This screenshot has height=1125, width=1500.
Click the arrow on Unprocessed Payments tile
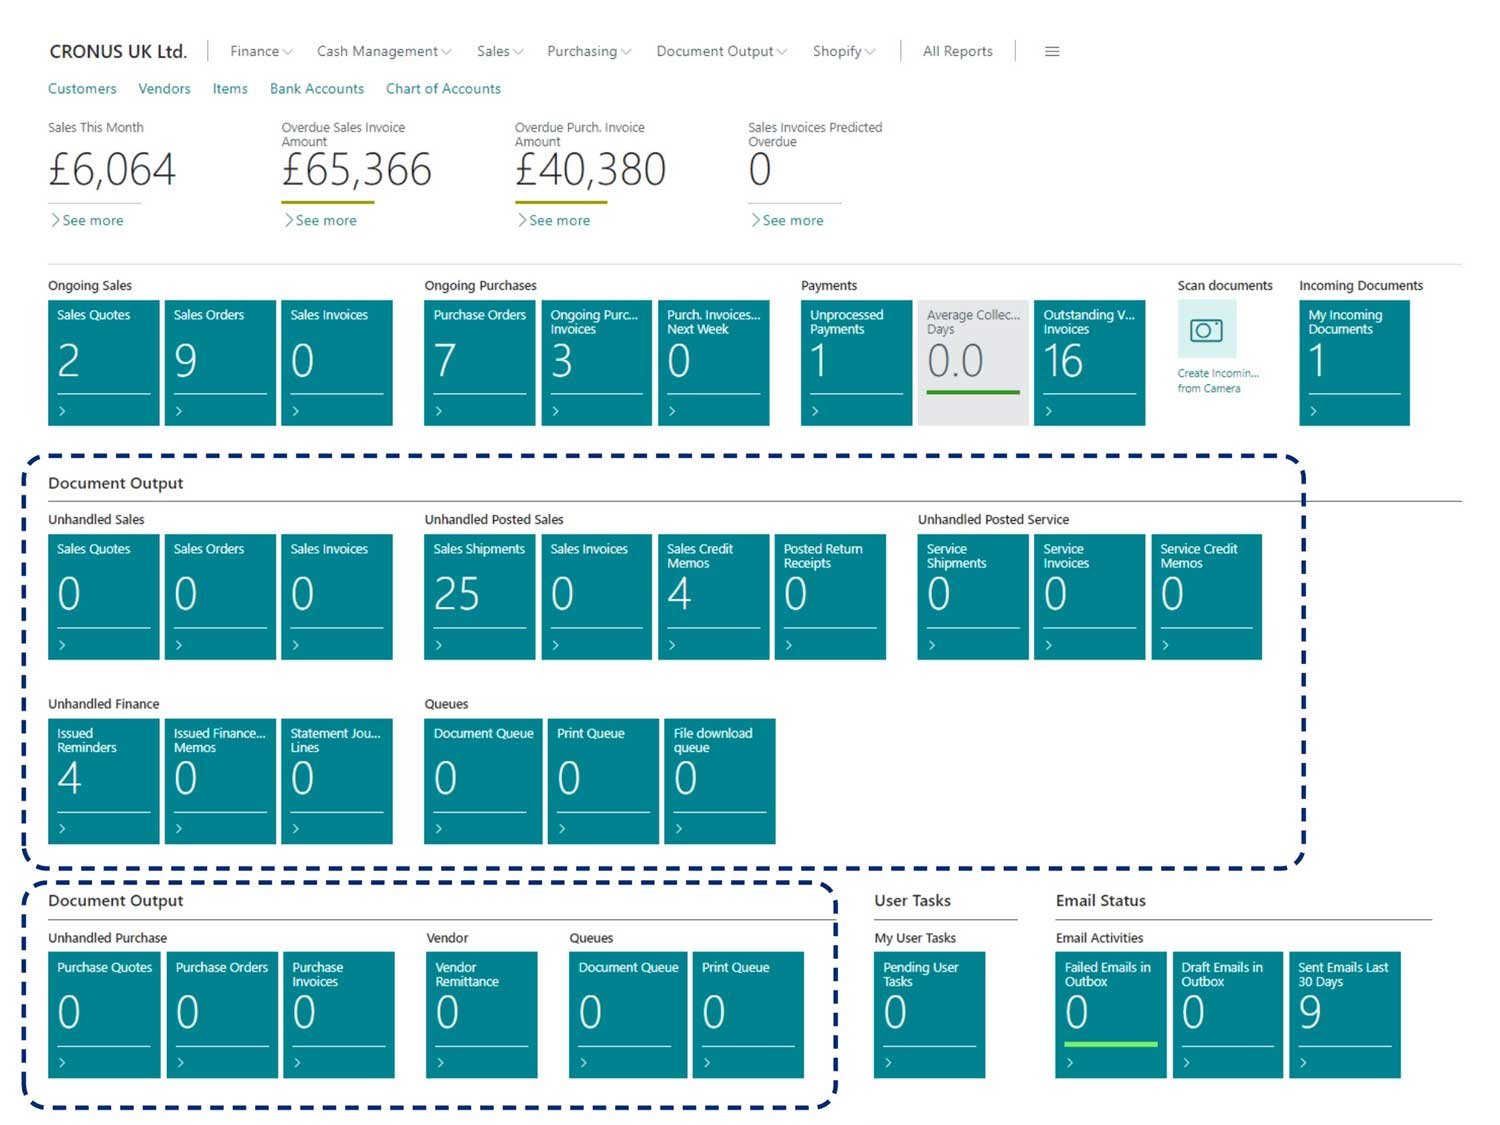(x=815, y=411)
